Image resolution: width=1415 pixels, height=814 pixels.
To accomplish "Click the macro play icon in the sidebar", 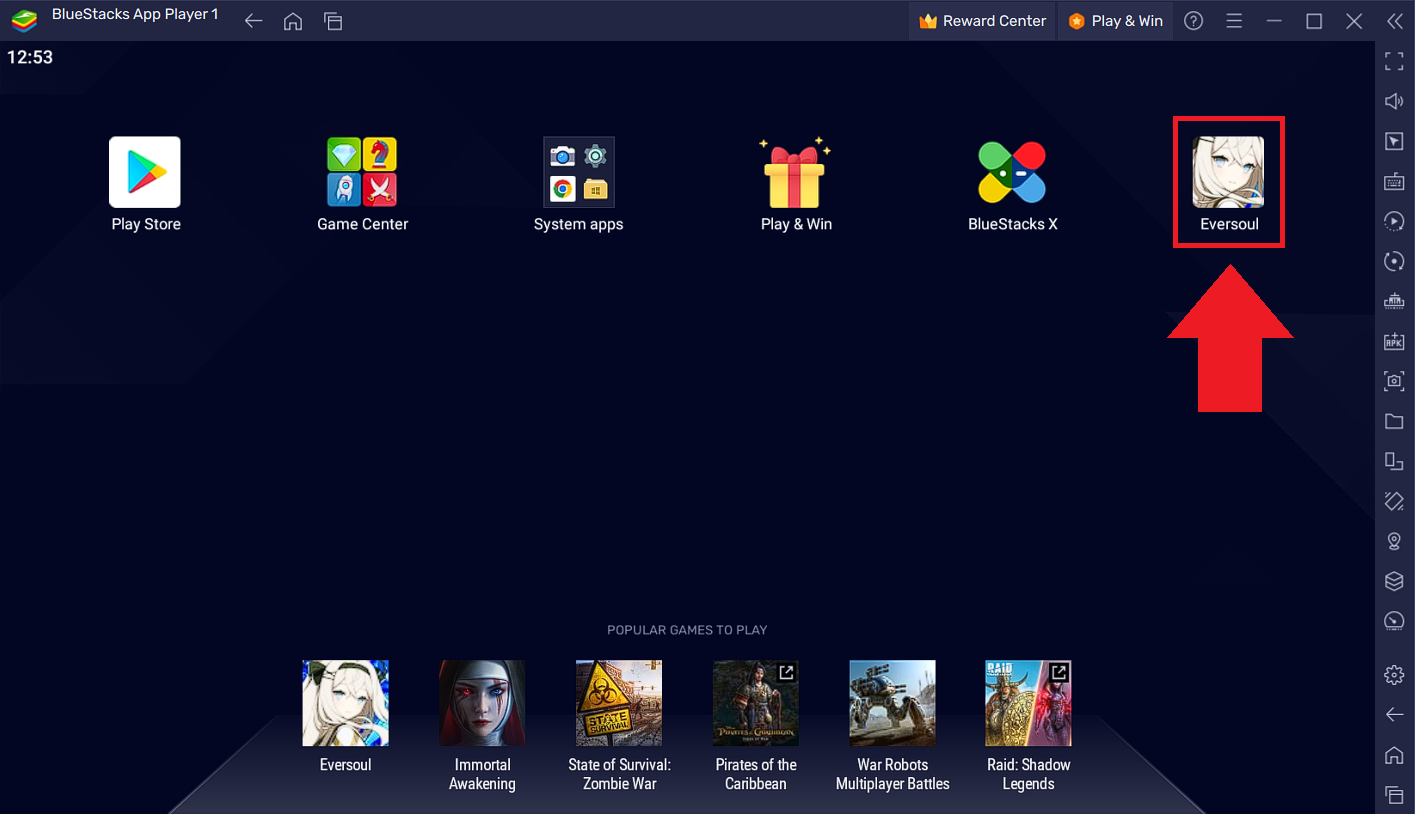I will (1394, 221).
